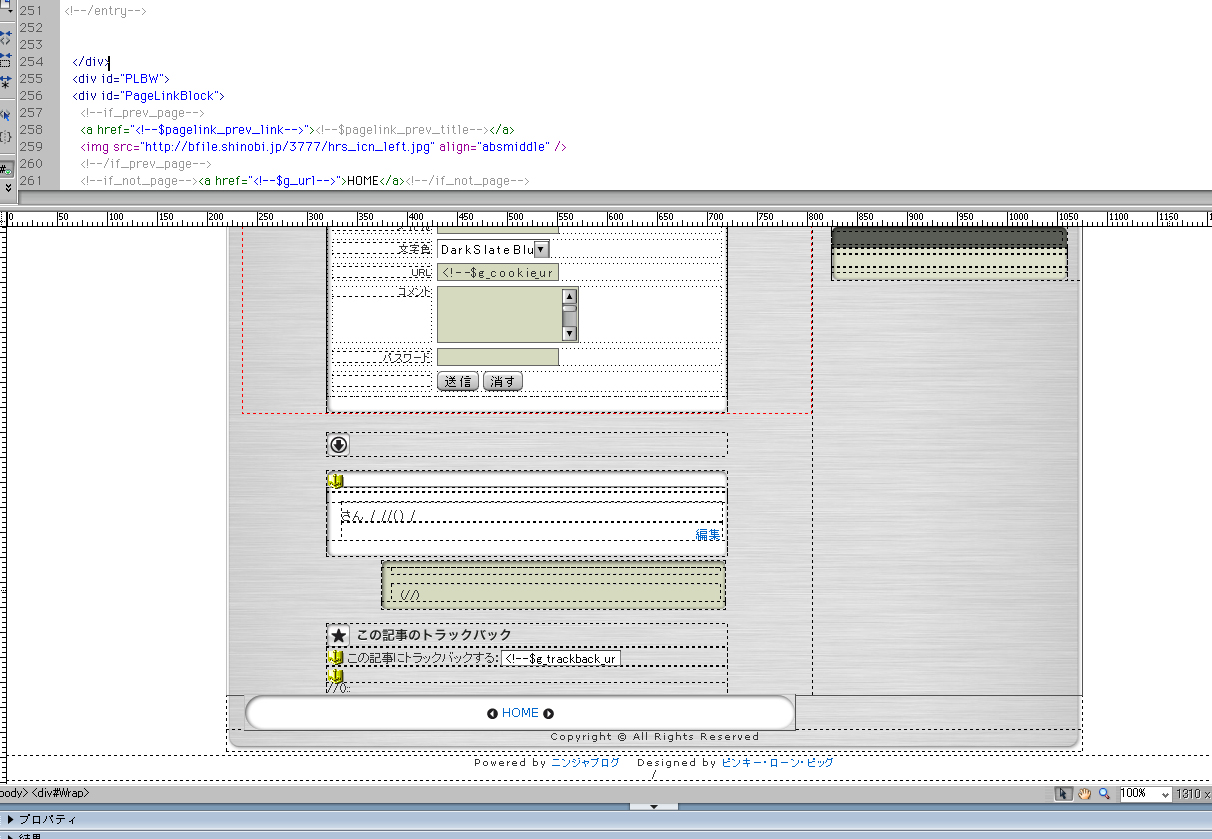
Task: Click the URL cookie input field
Action: [x=498, y=272]
